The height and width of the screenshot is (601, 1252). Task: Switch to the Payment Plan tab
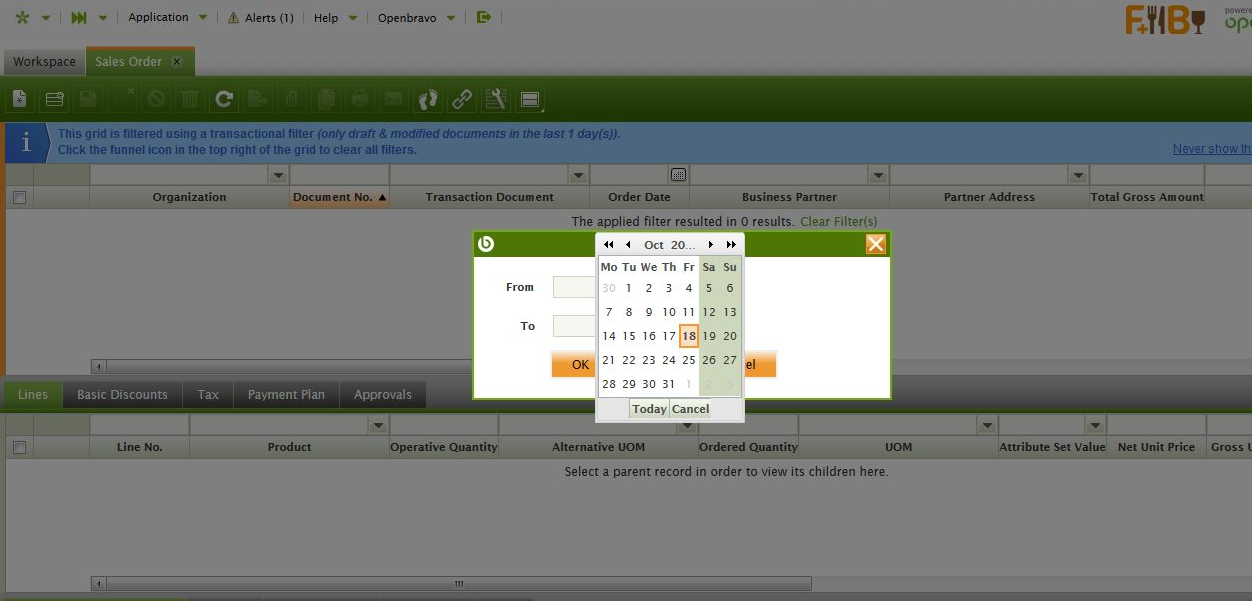coord(286,395)
